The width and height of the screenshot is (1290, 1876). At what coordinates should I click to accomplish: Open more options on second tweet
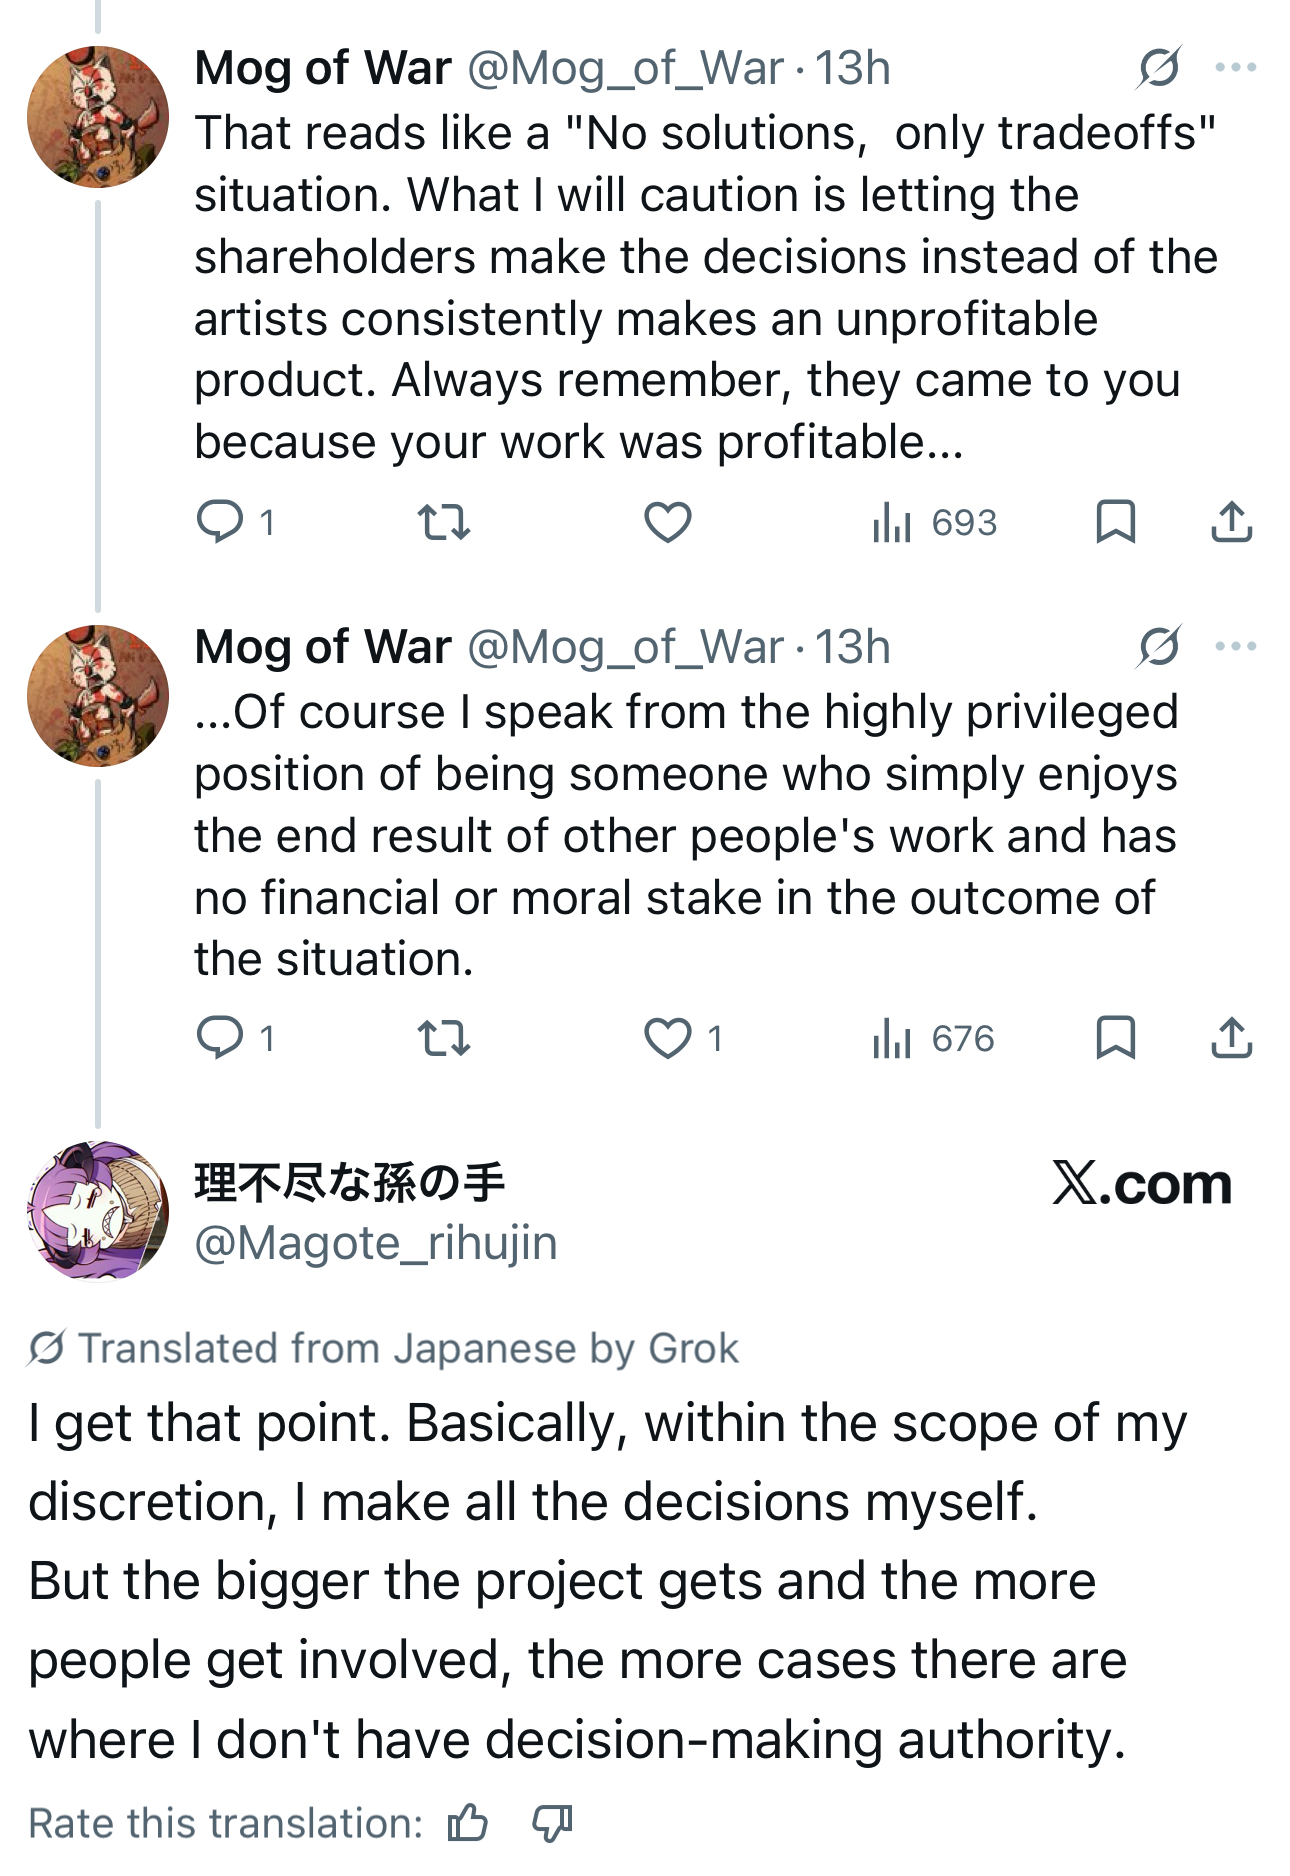point(1236,646)
